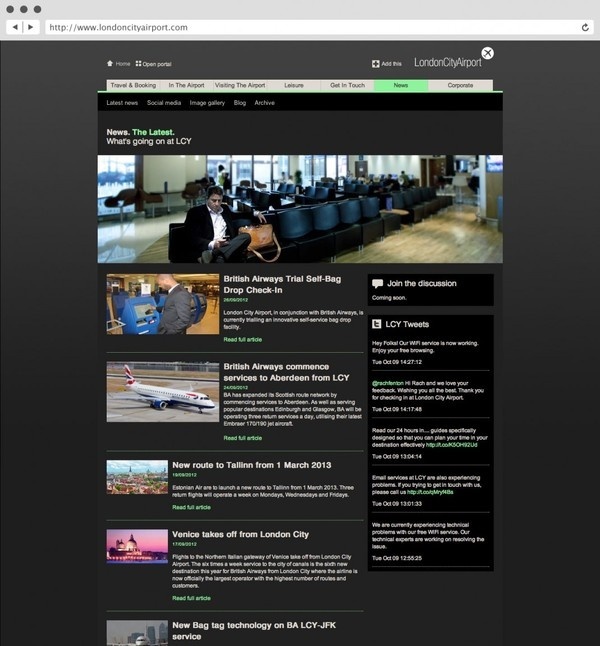
Task: Click timestamp Tue Oct 09 14:27:12
Action: [x=397, y=362]
